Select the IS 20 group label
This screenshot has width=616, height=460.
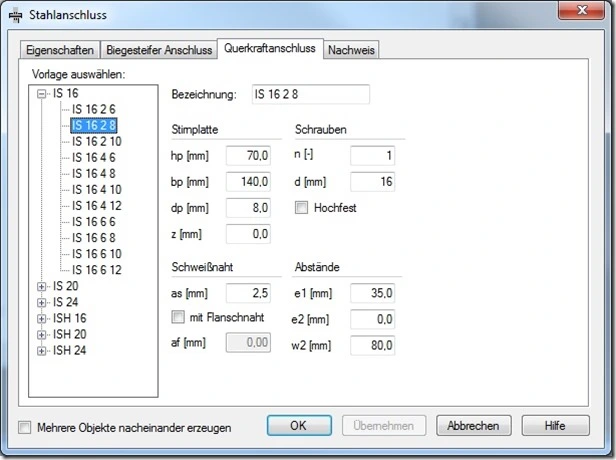click(x=66, y=286)
